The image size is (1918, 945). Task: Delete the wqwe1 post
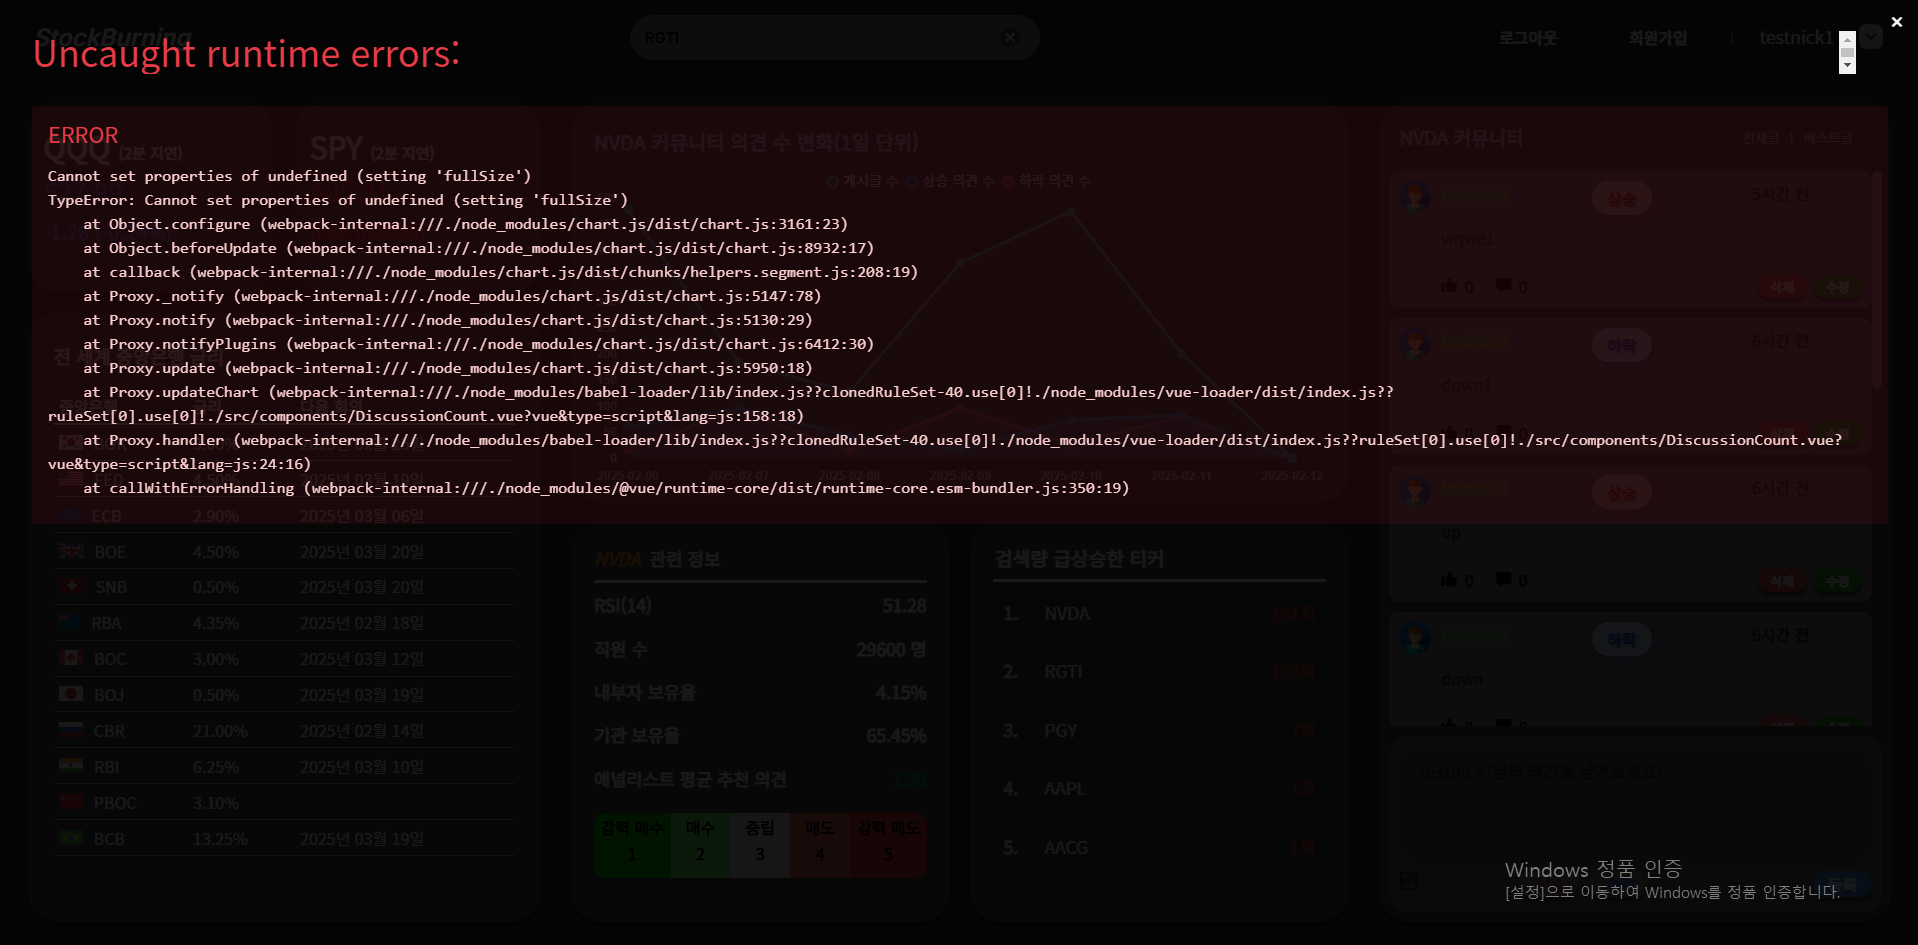point(1782,288)
